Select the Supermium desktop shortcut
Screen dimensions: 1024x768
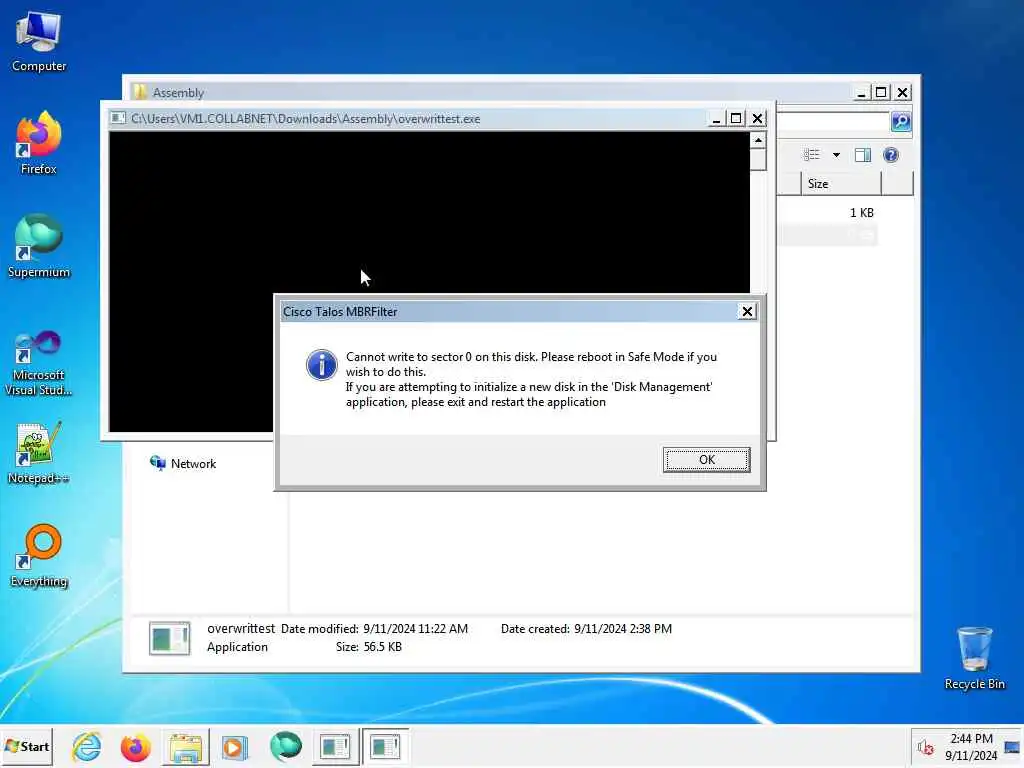[39, 247]
